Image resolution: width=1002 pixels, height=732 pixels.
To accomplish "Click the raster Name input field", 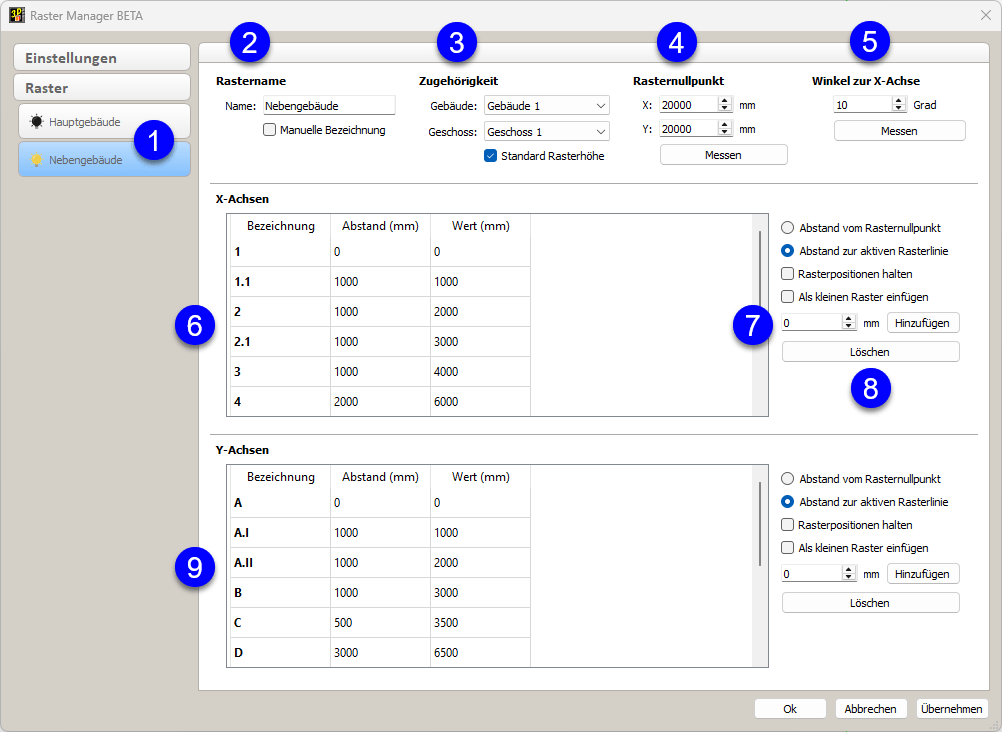I will point(329,105).
